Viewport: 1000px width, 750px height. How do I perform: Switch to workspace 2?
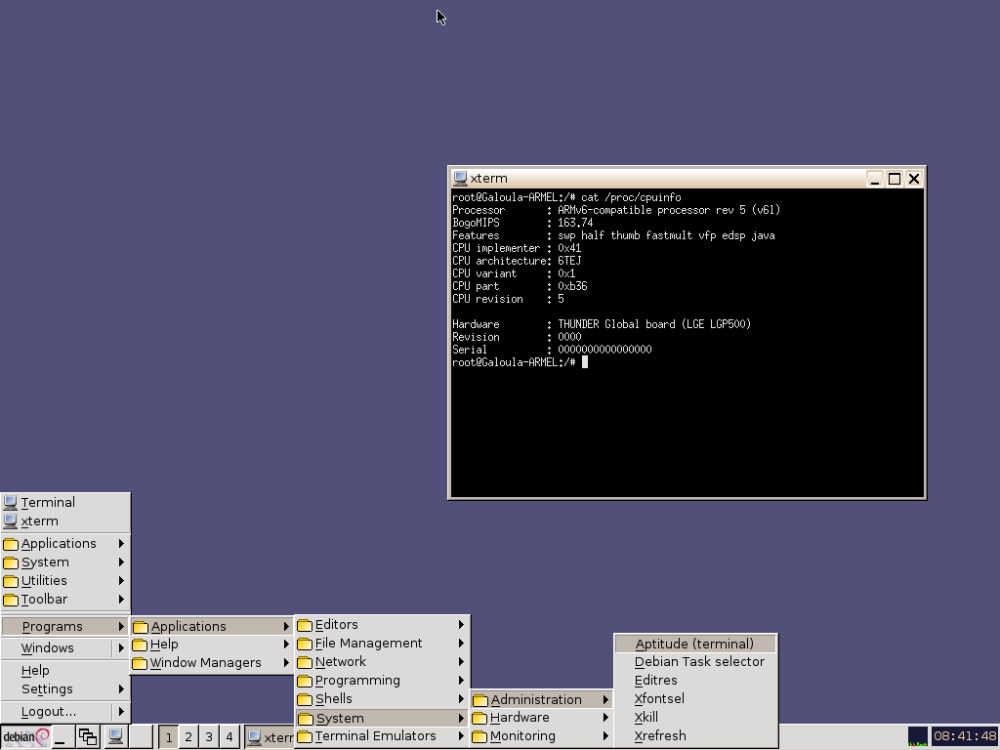pyautogui.click(x=188, y=737)
